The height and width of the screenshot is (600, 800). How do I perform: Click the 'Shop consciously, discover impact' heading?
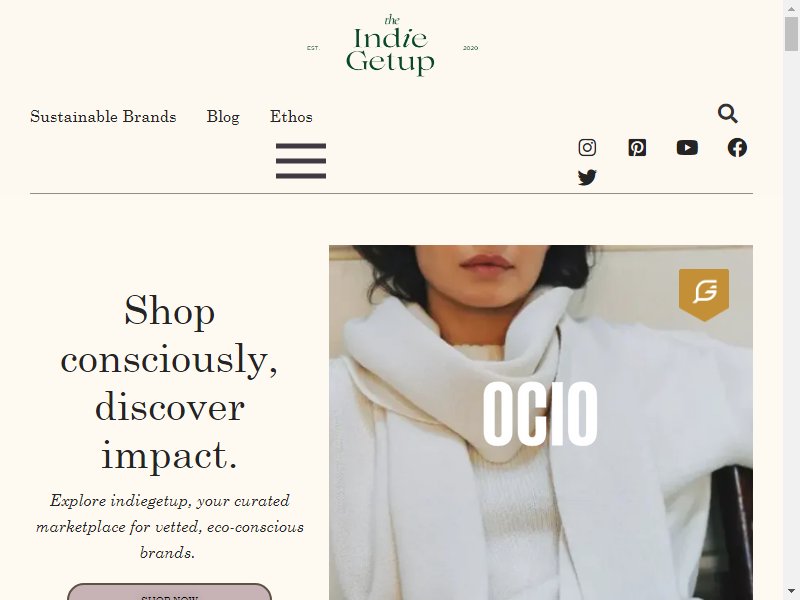coord(169,383)
